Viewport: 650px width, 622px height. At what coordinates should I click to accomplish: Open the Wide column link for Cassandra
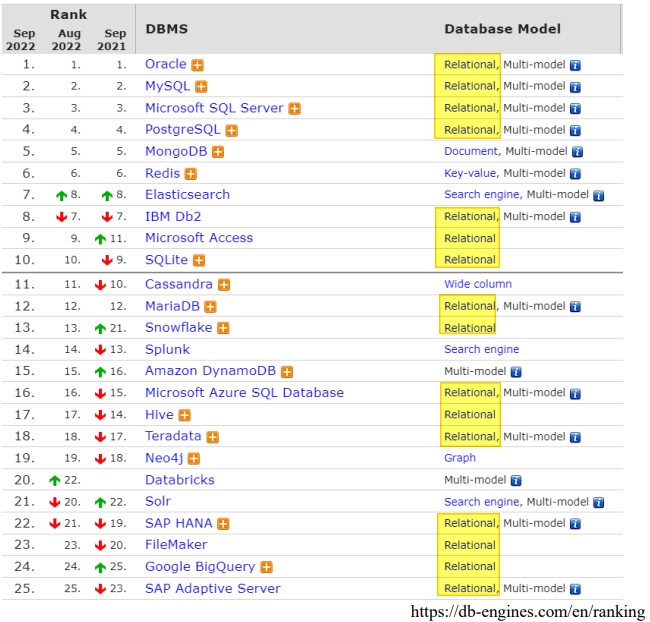tap(477, 284)
